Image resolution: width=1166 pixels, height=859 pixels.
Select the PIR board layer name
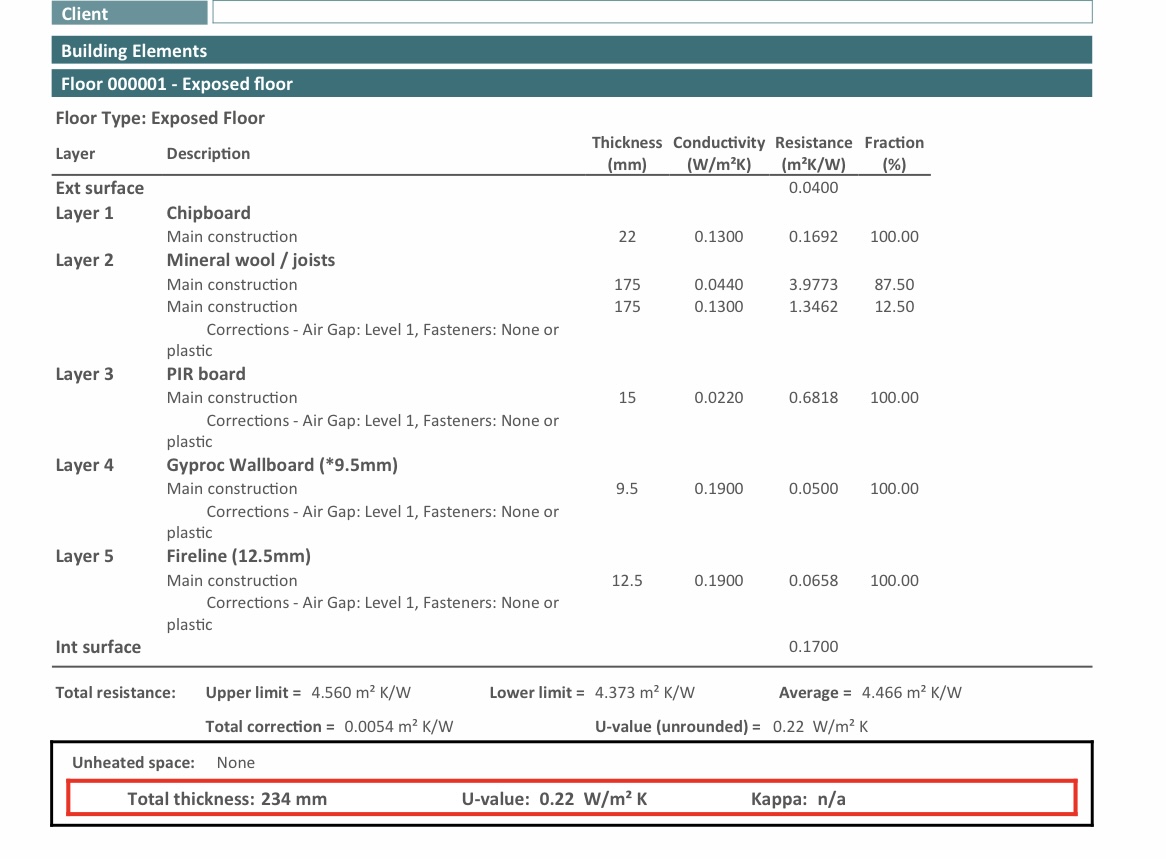[205, 374]
